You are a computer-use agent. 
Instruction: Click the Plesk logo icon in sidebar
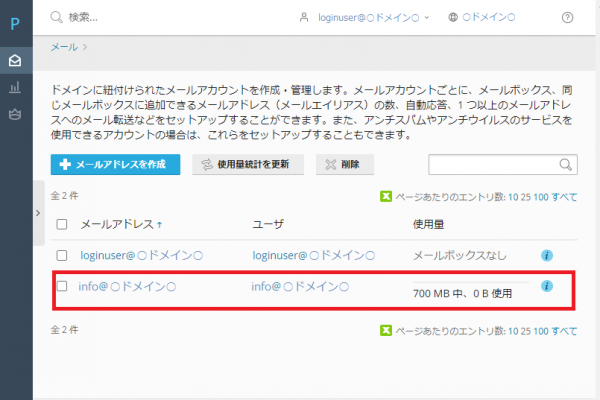15,24
